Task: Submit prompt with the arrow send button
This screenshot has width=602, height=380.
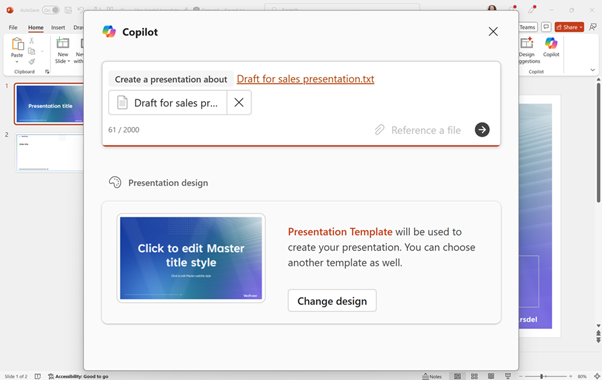Action: (482, 130)
